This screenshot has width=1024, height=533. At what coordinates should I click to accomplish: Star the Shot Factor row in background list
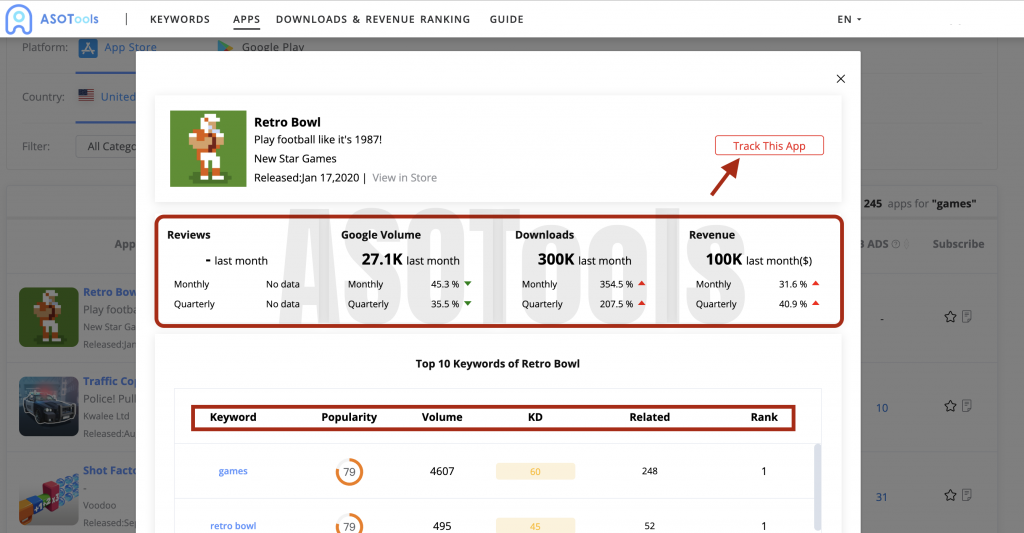[x=950, y=495]
